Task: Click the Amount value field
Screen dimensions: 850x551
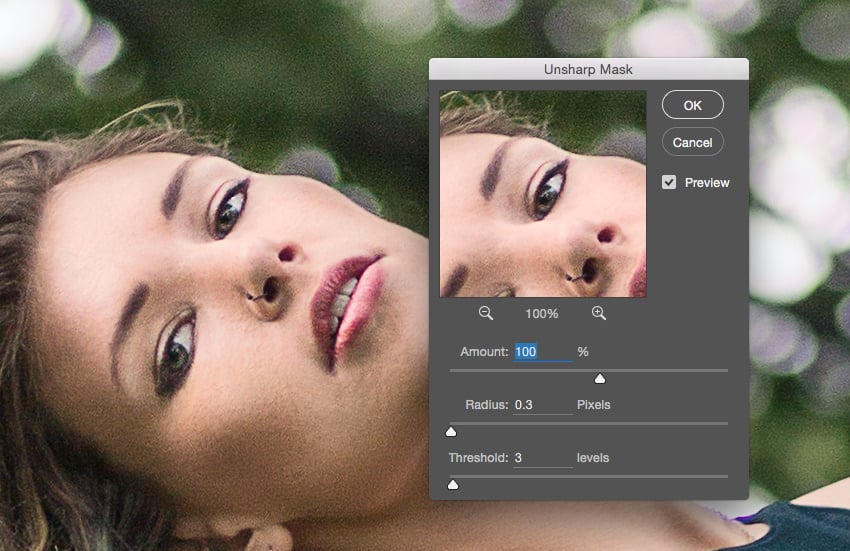Action: tap(542, 352)
